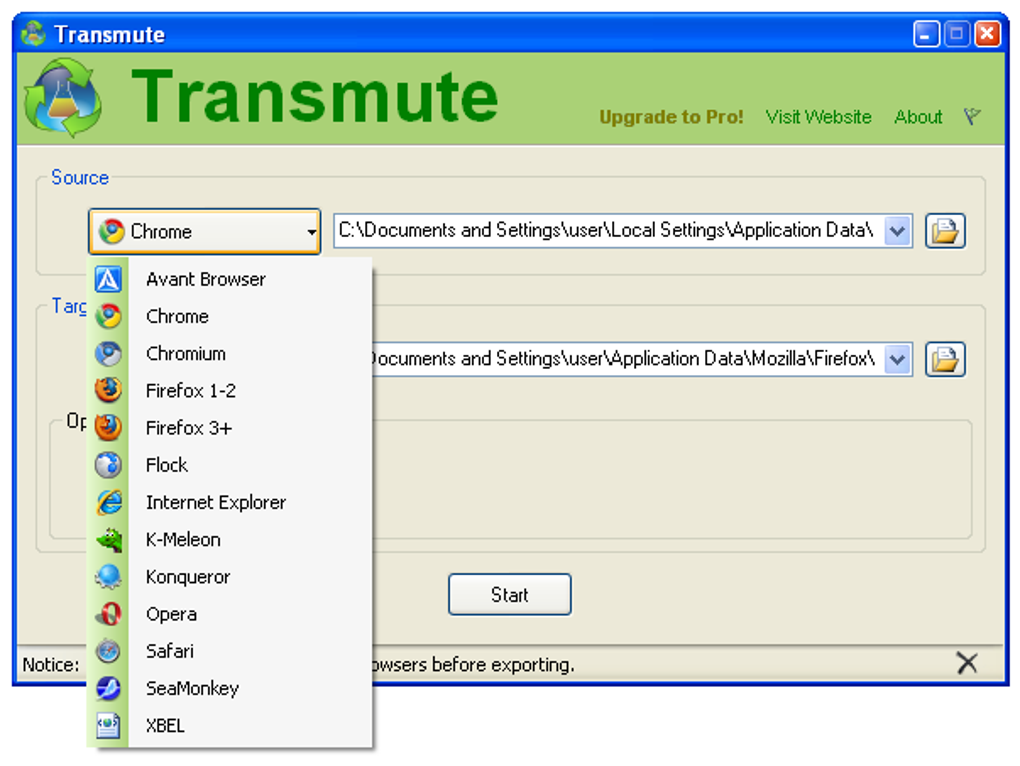Pick XBEL from the browser list
Image resolution: width=1020 pixels, height=766 pixels.
click(230, 725)
